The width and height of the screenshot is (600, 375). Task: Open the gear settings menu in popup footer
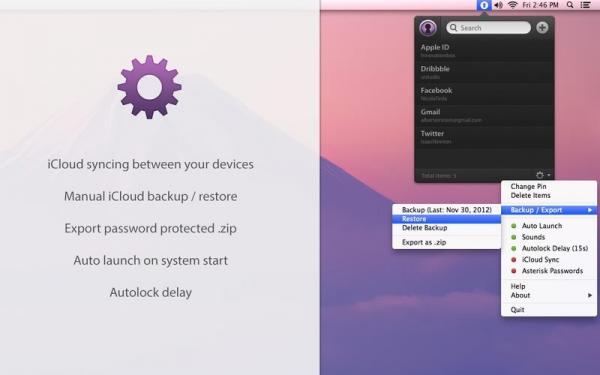click(540, 175)
